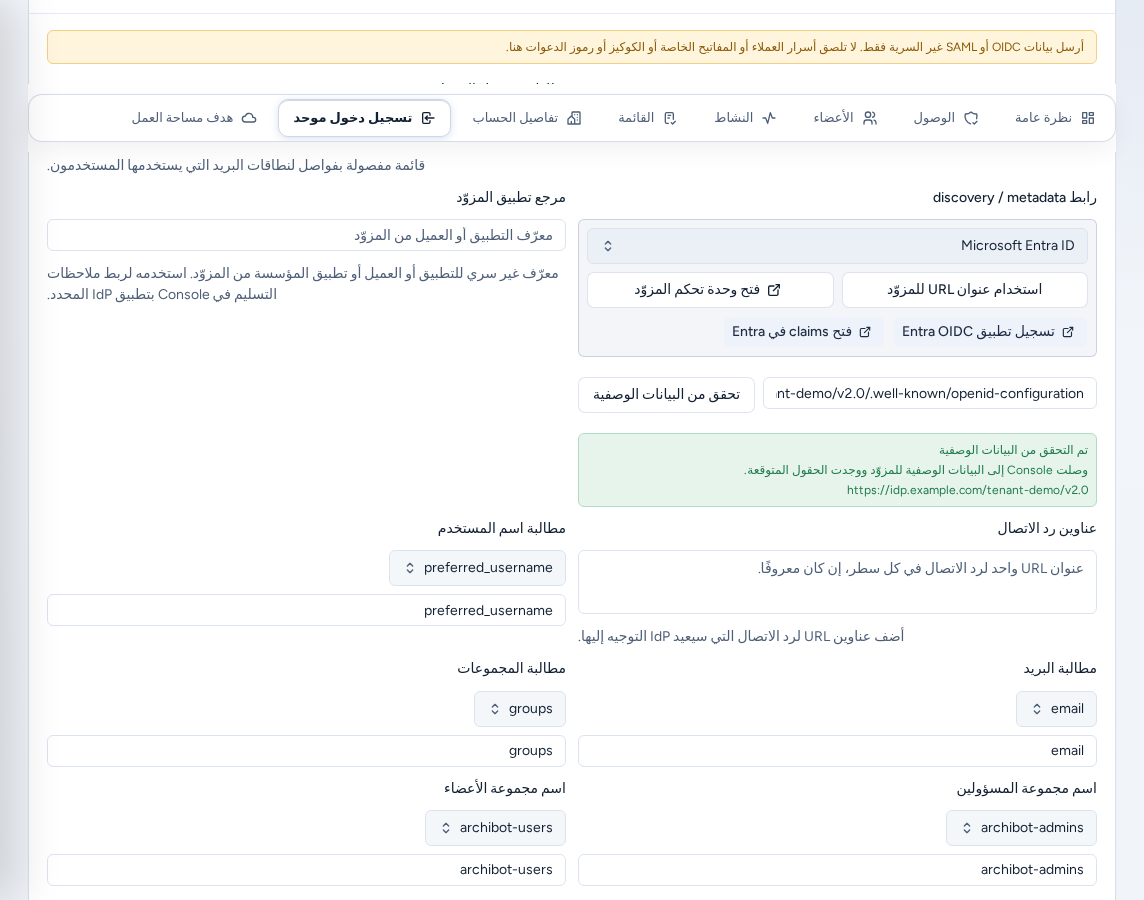Click chevron arrows in email dropdown

tap(1037, 709)
